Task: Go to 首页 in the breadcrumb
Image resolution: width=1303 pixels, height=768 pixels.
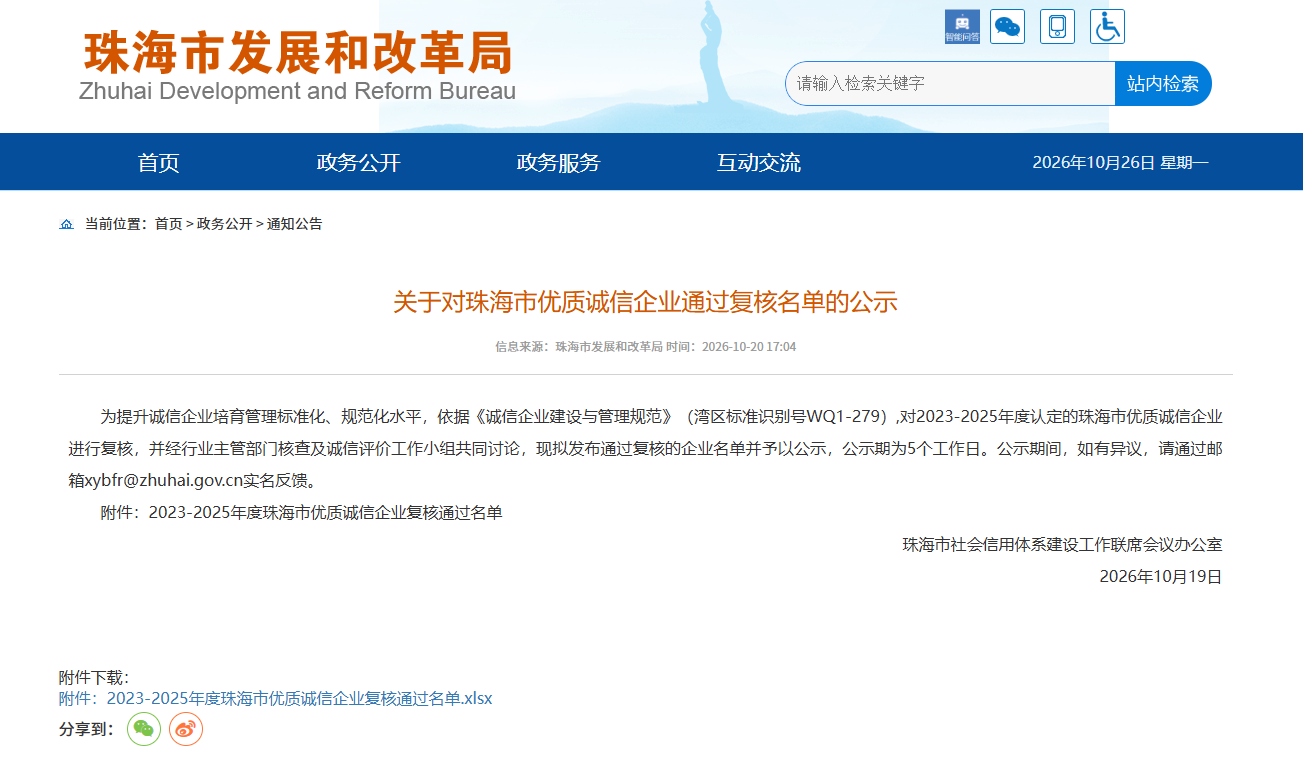Action: (168, 224)
